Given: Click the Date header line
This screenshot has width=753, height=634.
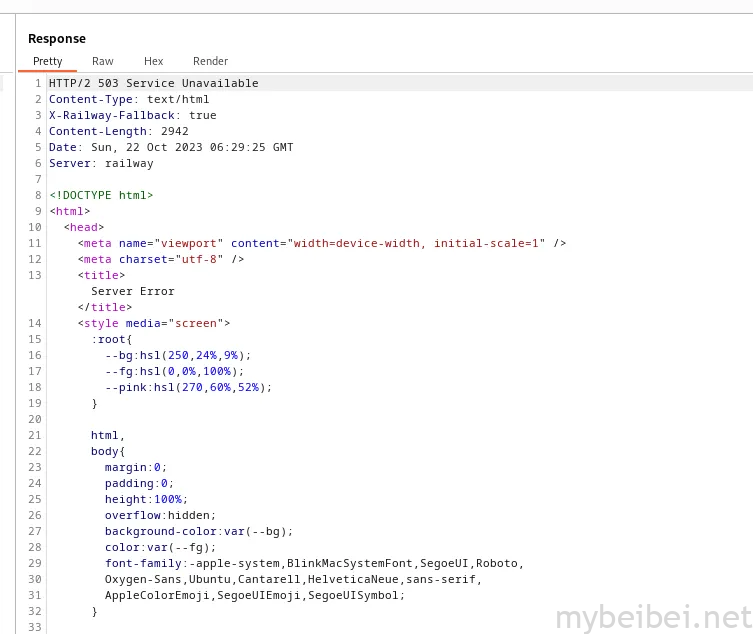Looking at the screenshot, I should (171, 147).
